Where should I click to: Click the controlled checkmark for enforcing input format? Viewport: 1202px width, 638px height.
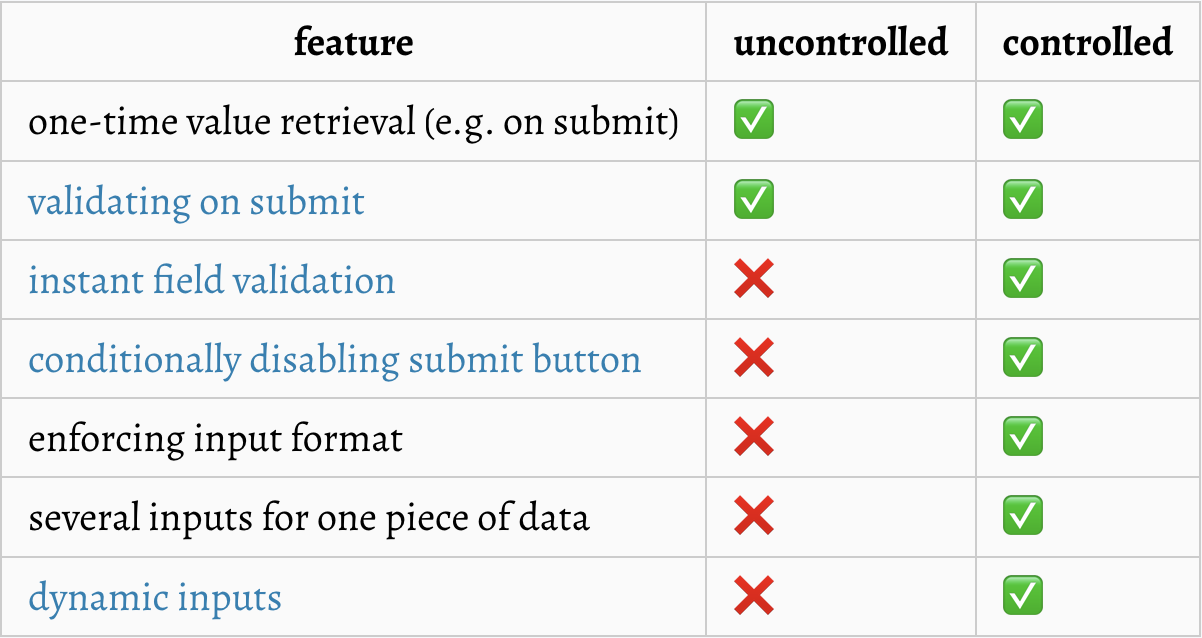[1022, 438]
